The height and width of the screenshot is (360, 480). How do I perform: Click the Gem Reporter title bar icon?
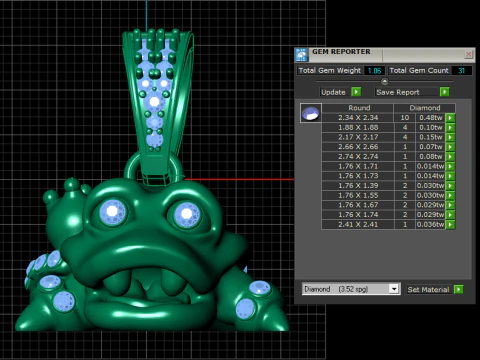(302, 55)
